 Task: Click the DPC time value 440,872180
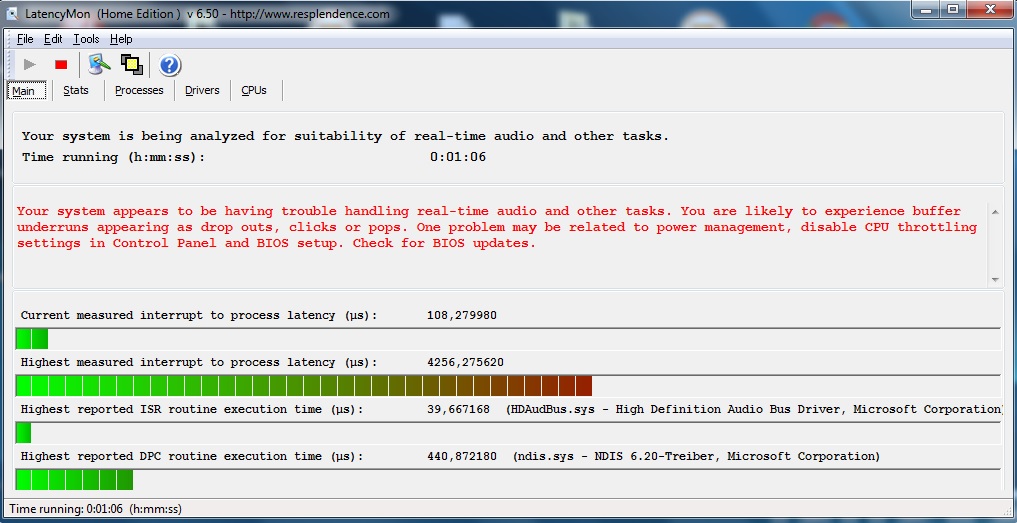(462, 456)
